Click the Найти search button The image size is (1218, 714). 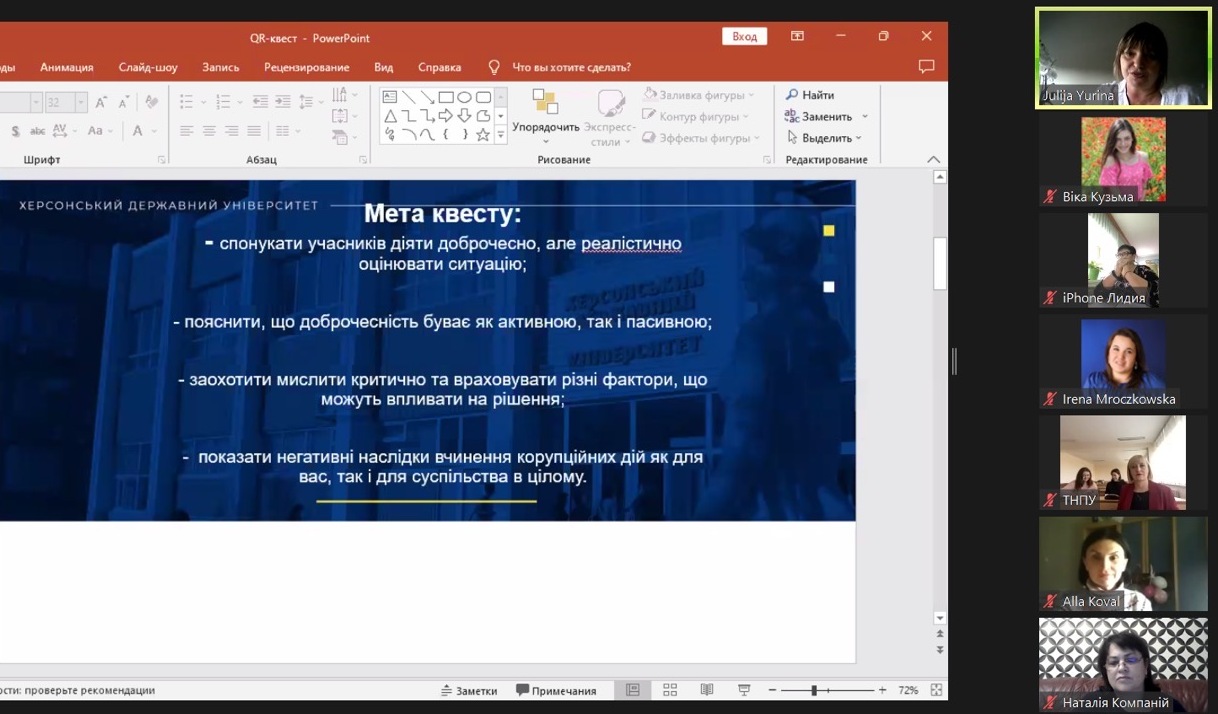[x=810, y=95]
